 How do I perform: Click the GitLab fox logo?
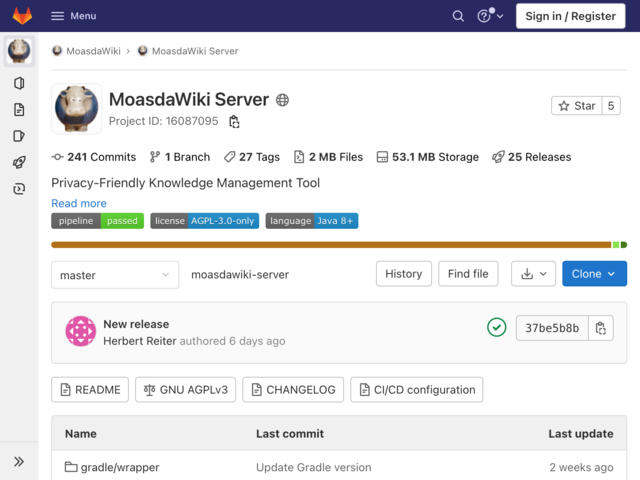(x=22, y=16)
